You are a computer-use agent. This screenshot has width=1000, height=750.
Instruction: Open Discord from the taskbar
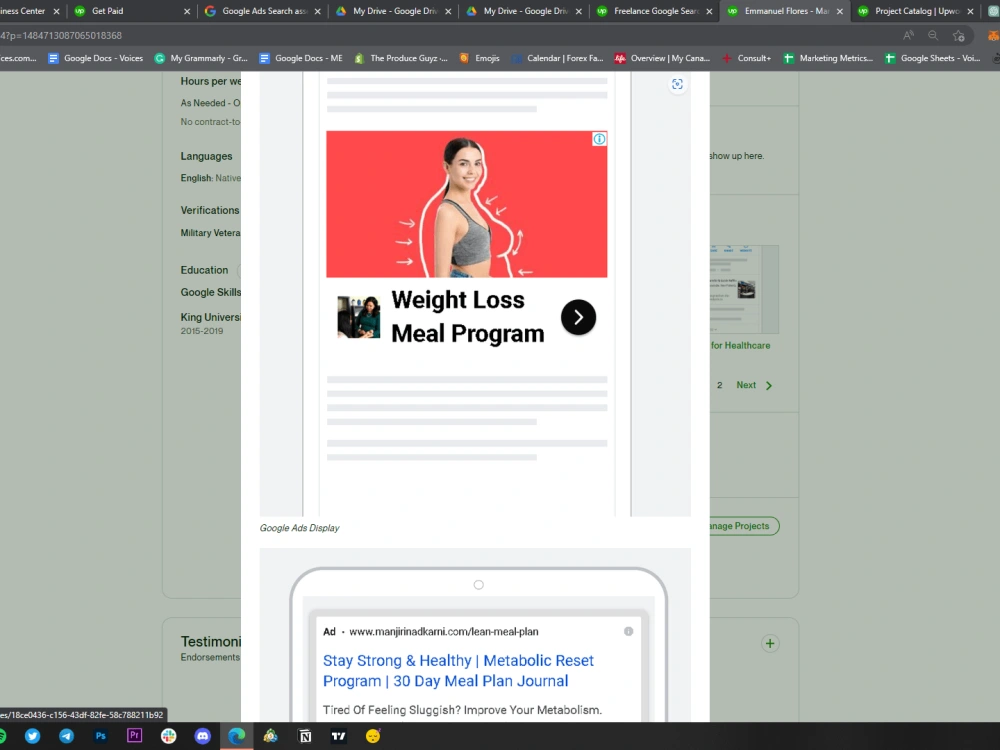click(x=203, y=736)
